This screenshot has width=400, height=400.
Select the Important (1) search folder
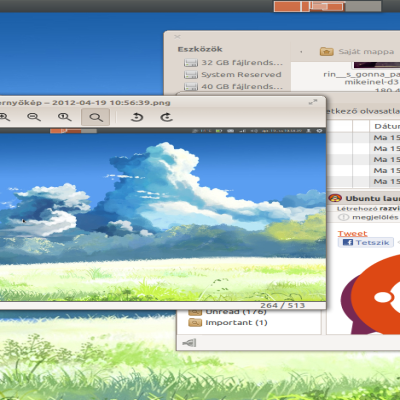coord(228,322)
